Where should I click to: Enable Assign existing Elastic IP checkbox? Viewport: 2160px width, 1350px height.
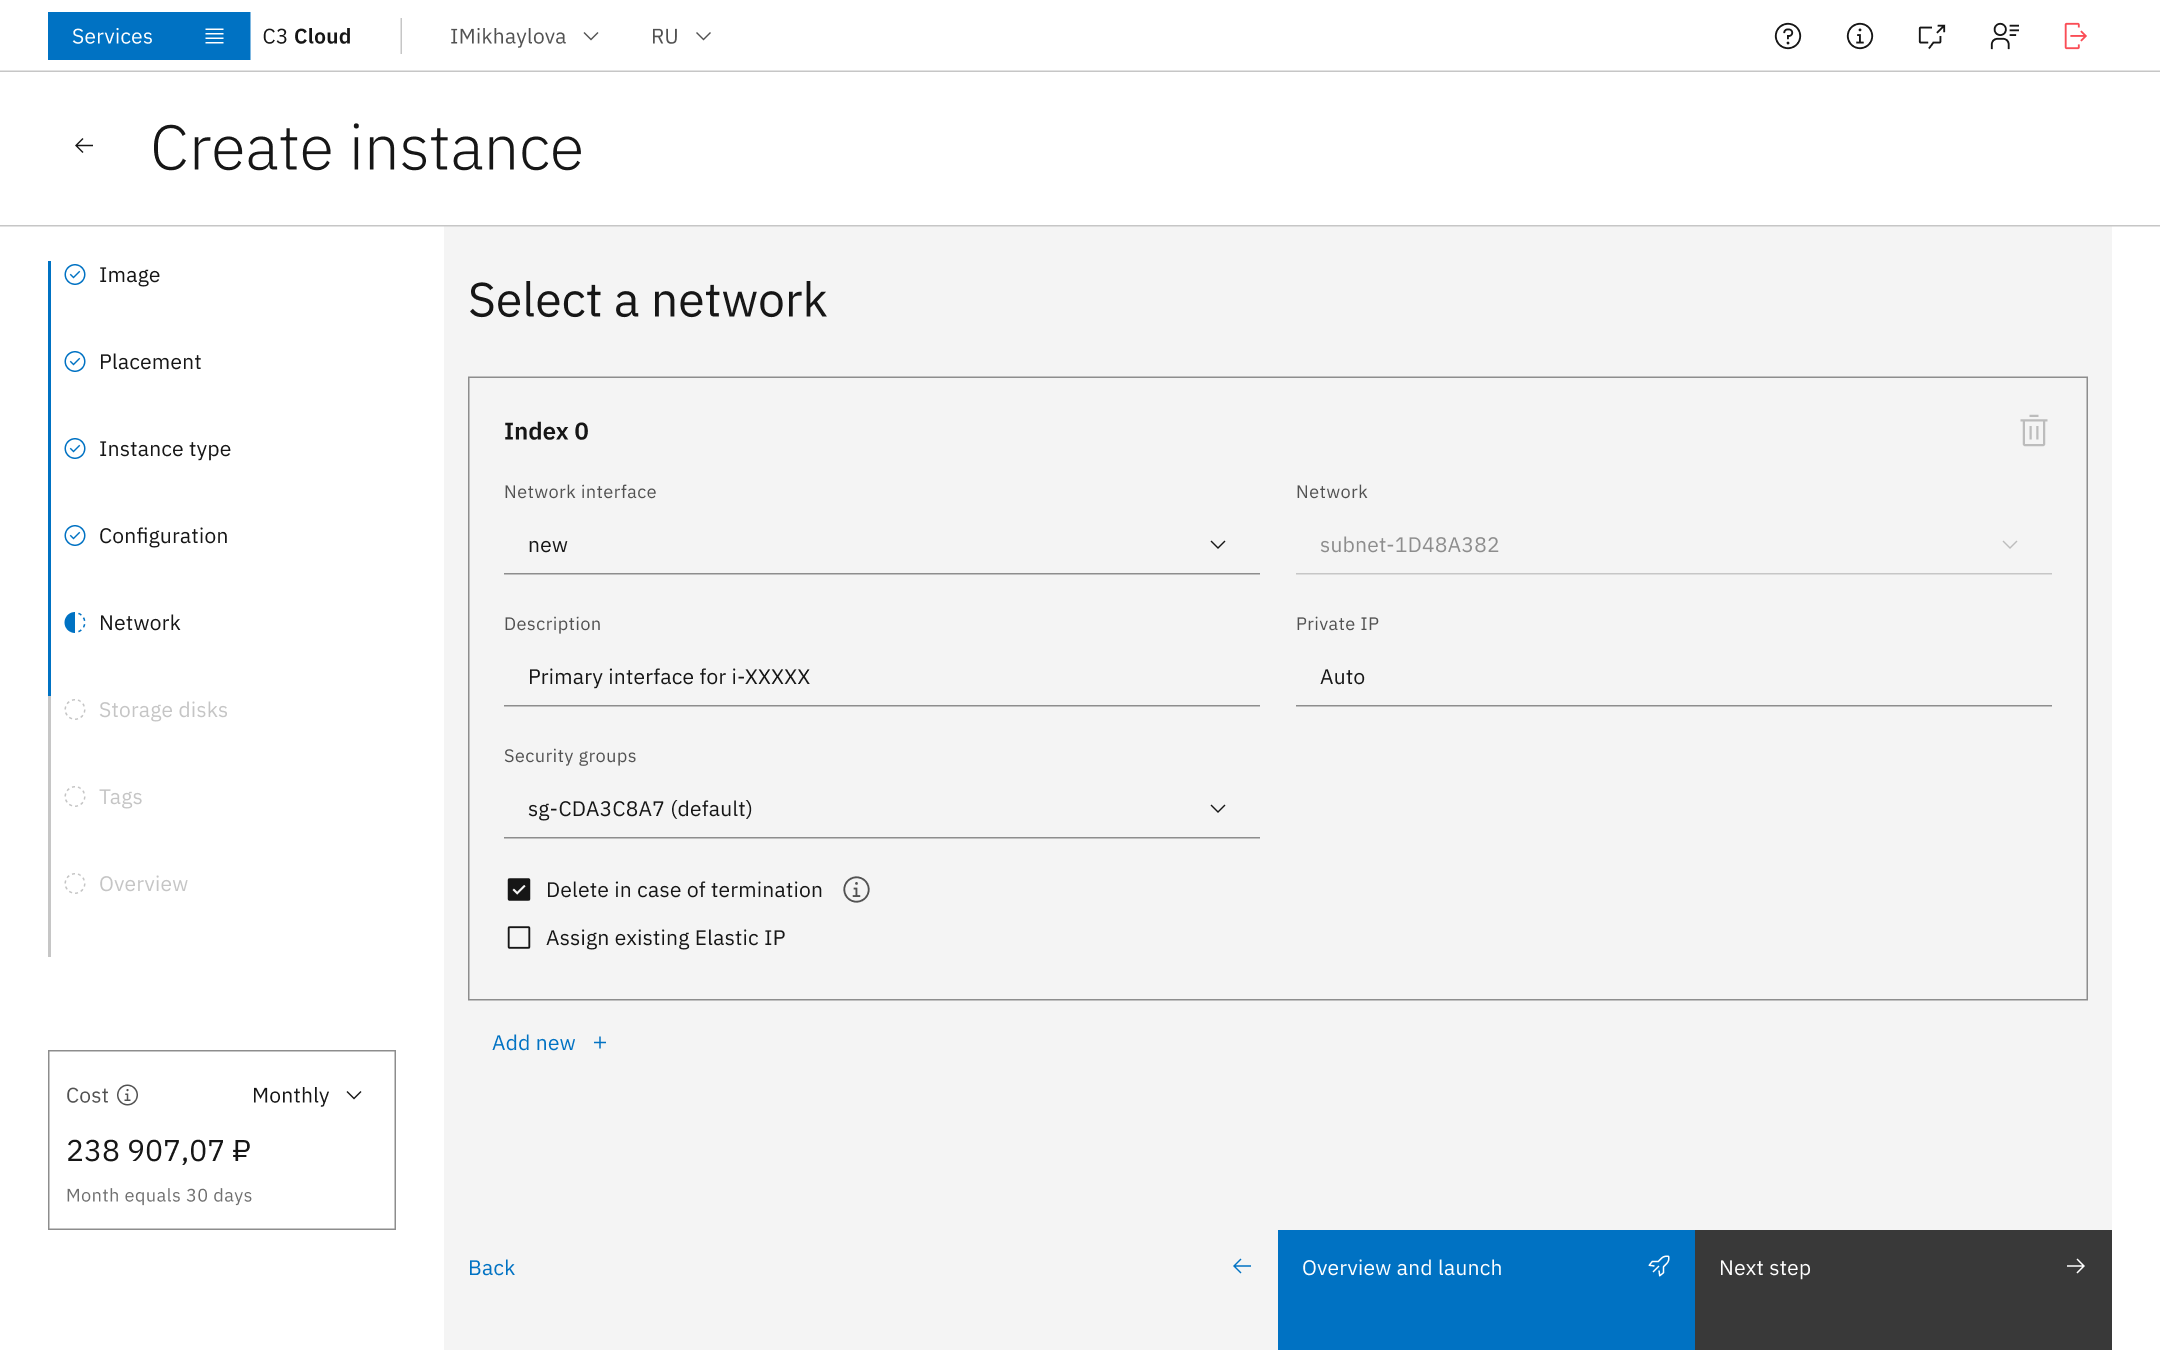click(x=519, y=937)
